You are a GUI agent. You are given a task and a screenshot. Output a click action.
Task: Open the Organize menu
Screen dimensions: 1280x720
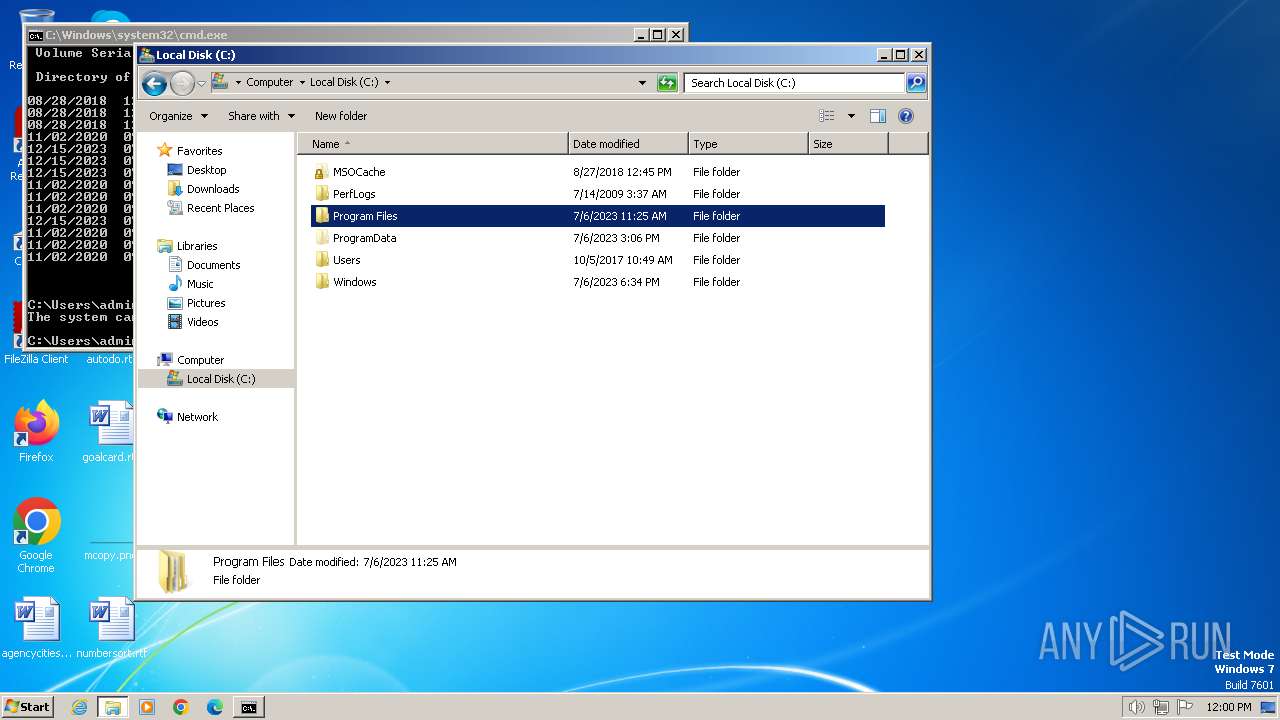click(x=178, y=116)
